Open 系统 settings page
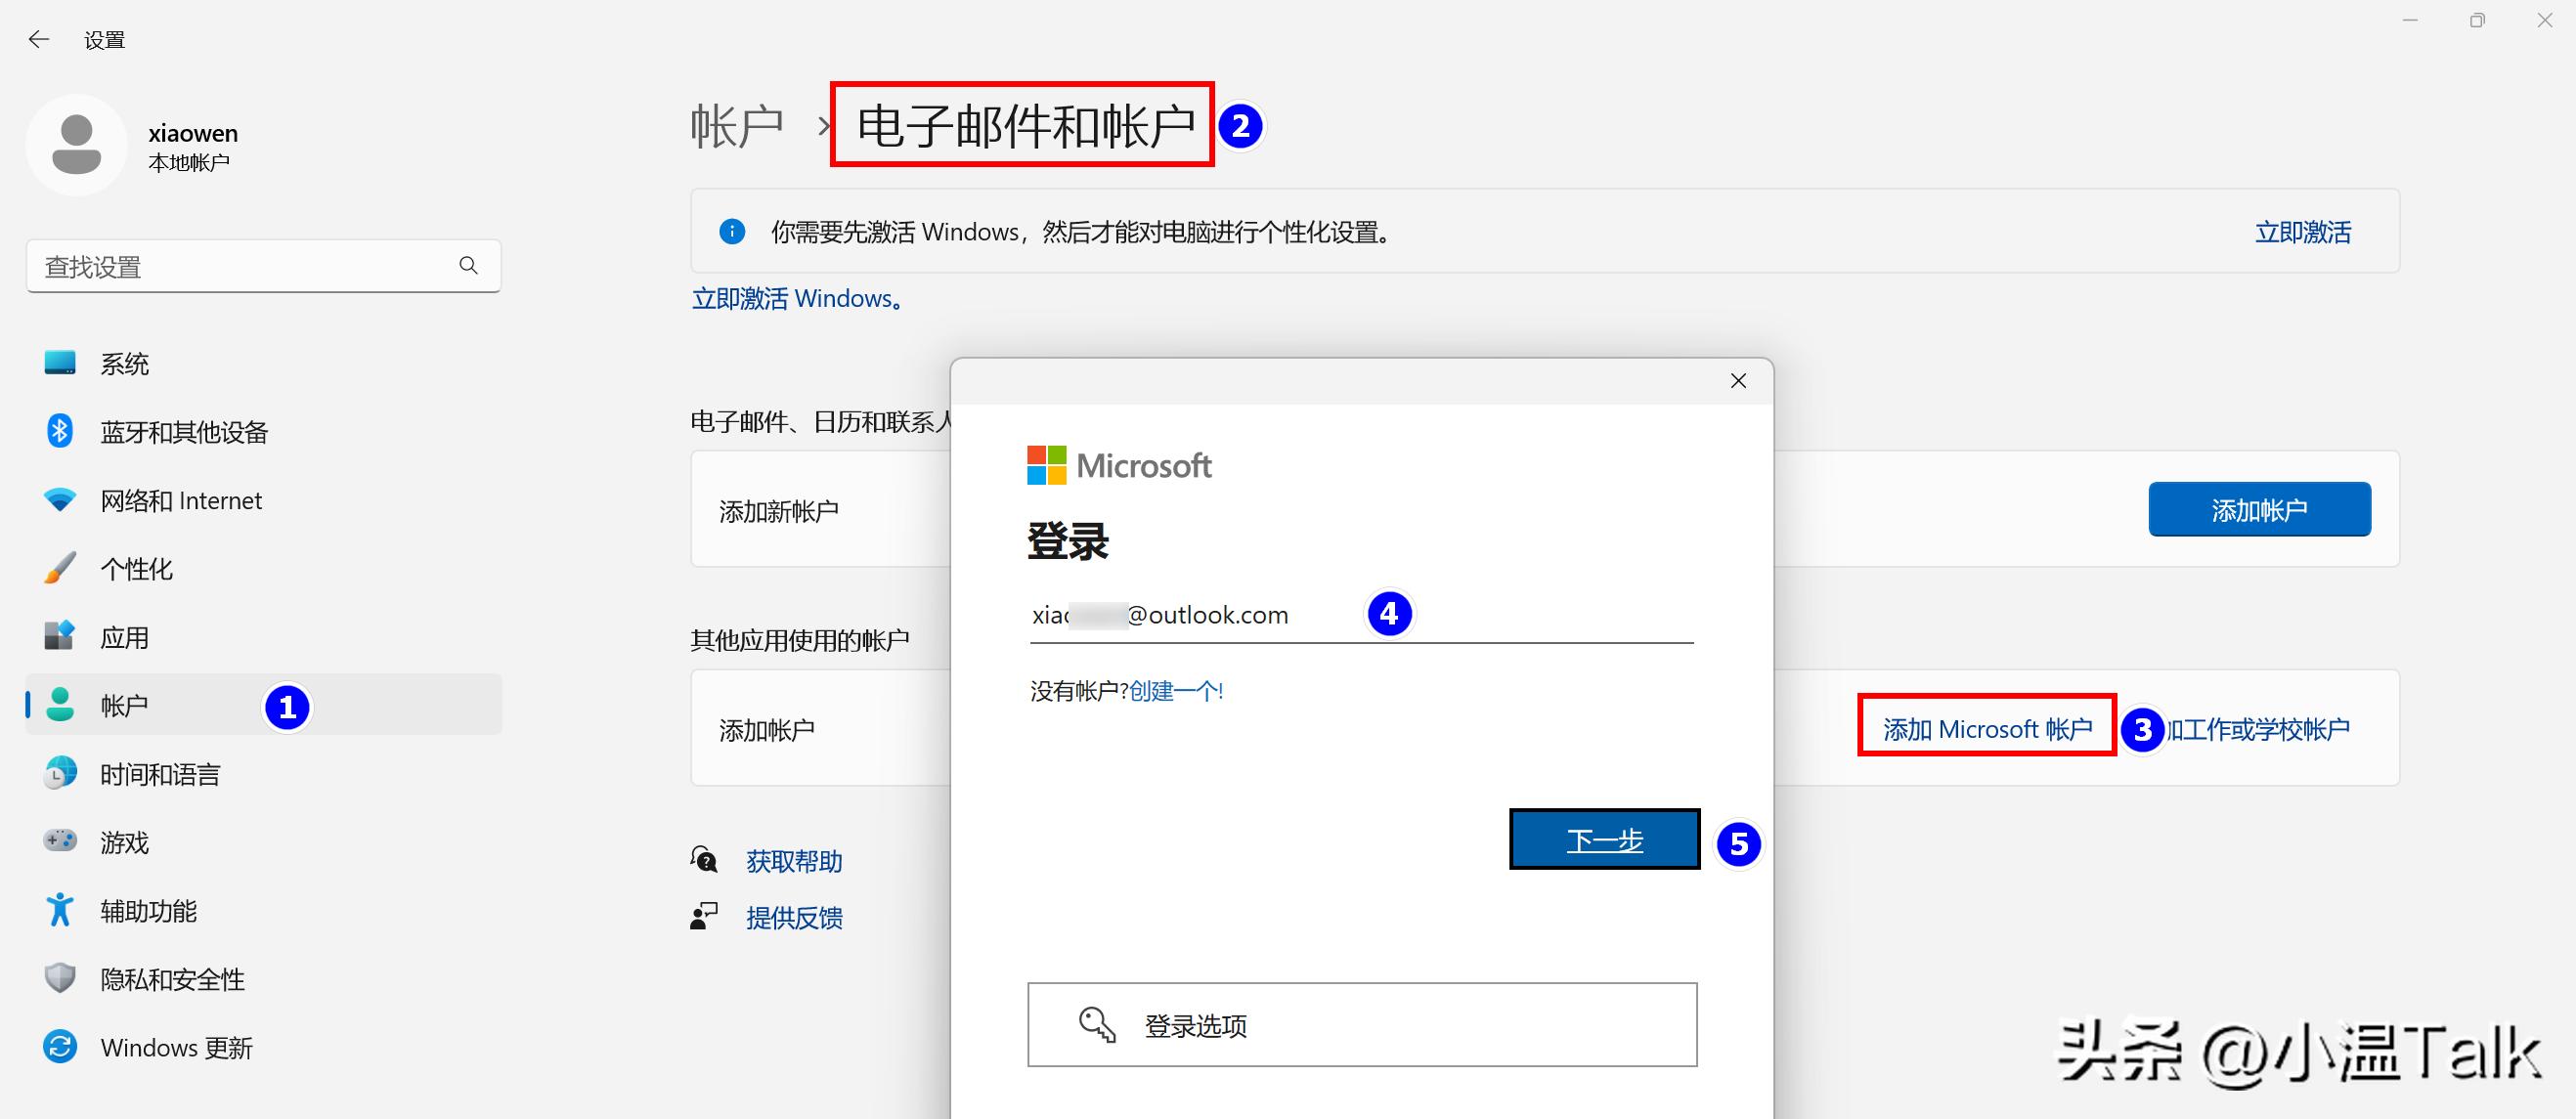The height and width of the screenshot is (1119, 2576). coord(264,363)
